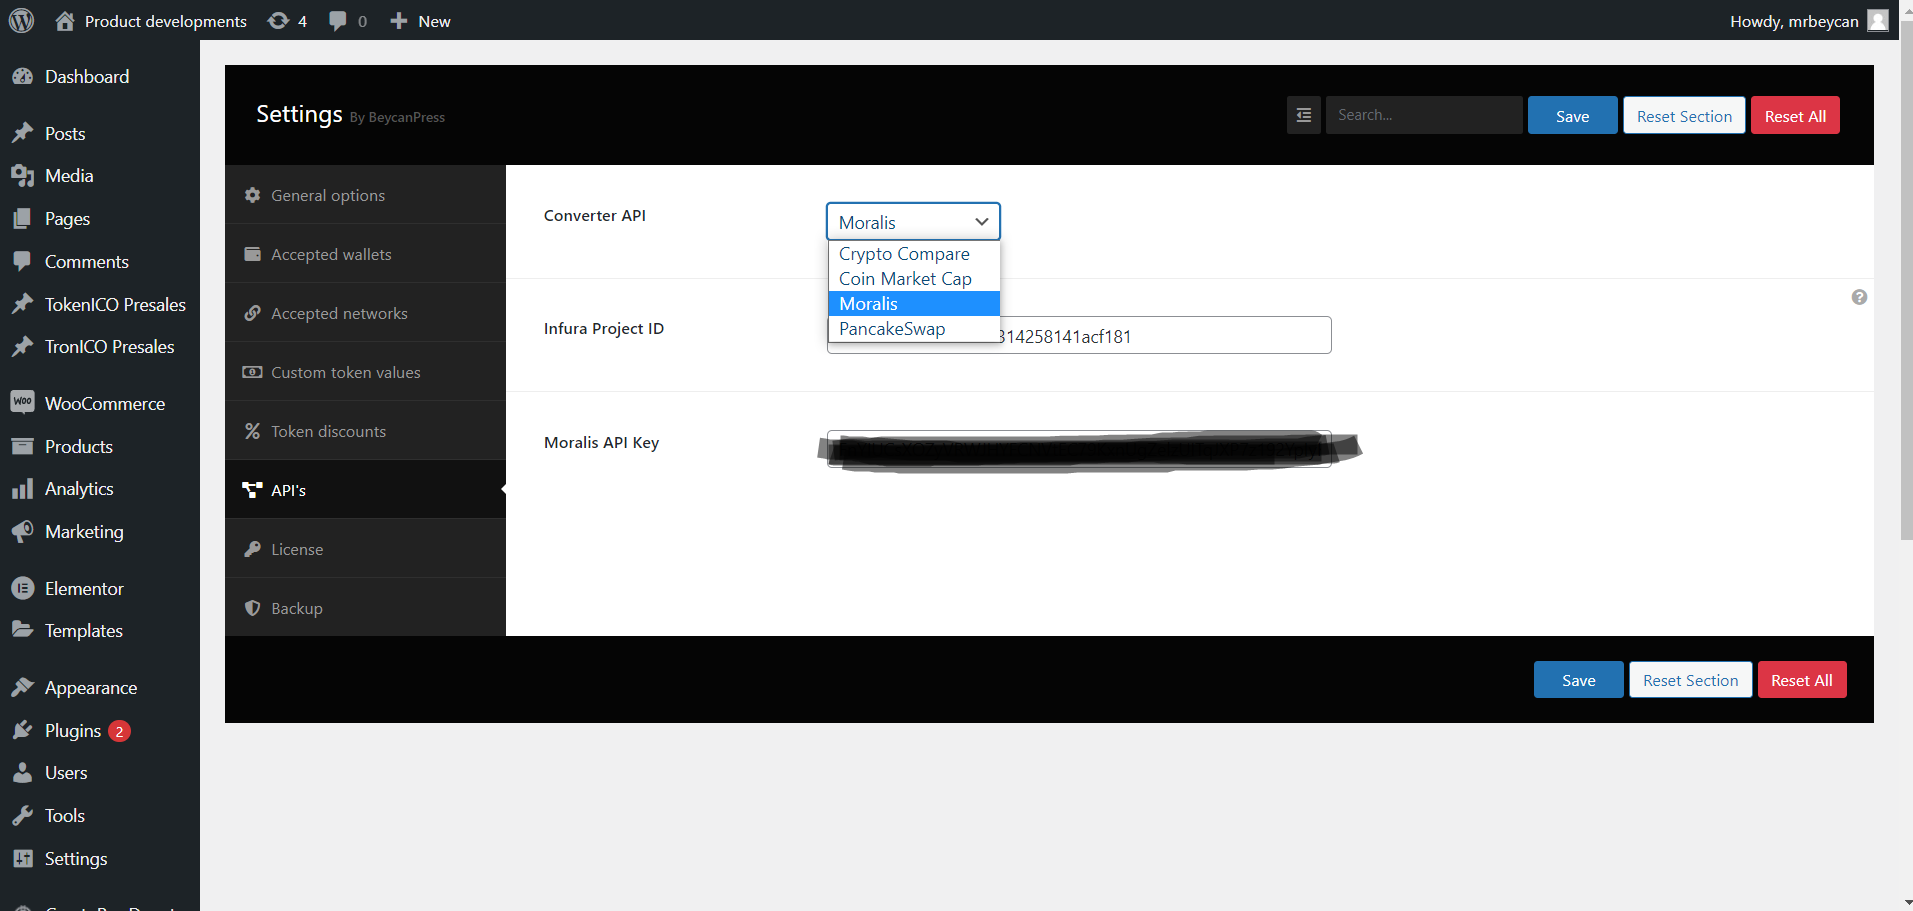Screen dimensions: 1913x911
Task: Click the top Reset All button
Action: 1795,115
